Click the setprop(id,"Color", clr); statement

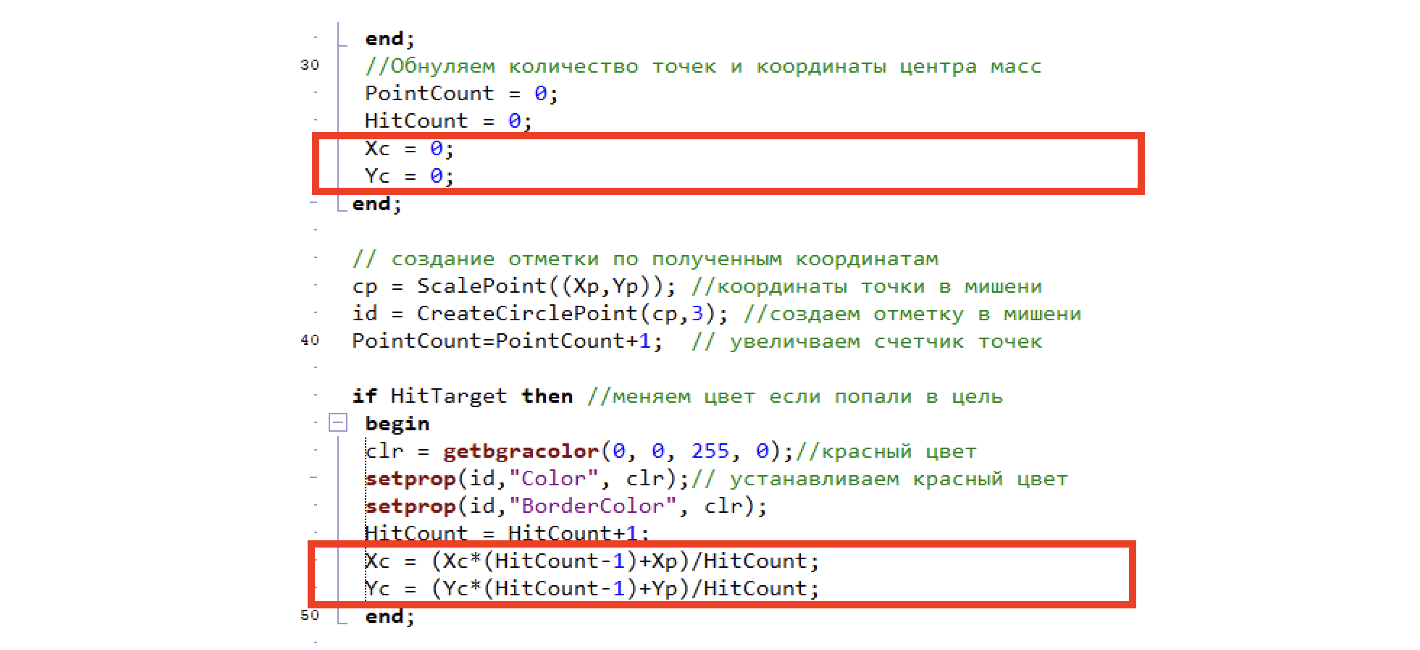(527, 479)
